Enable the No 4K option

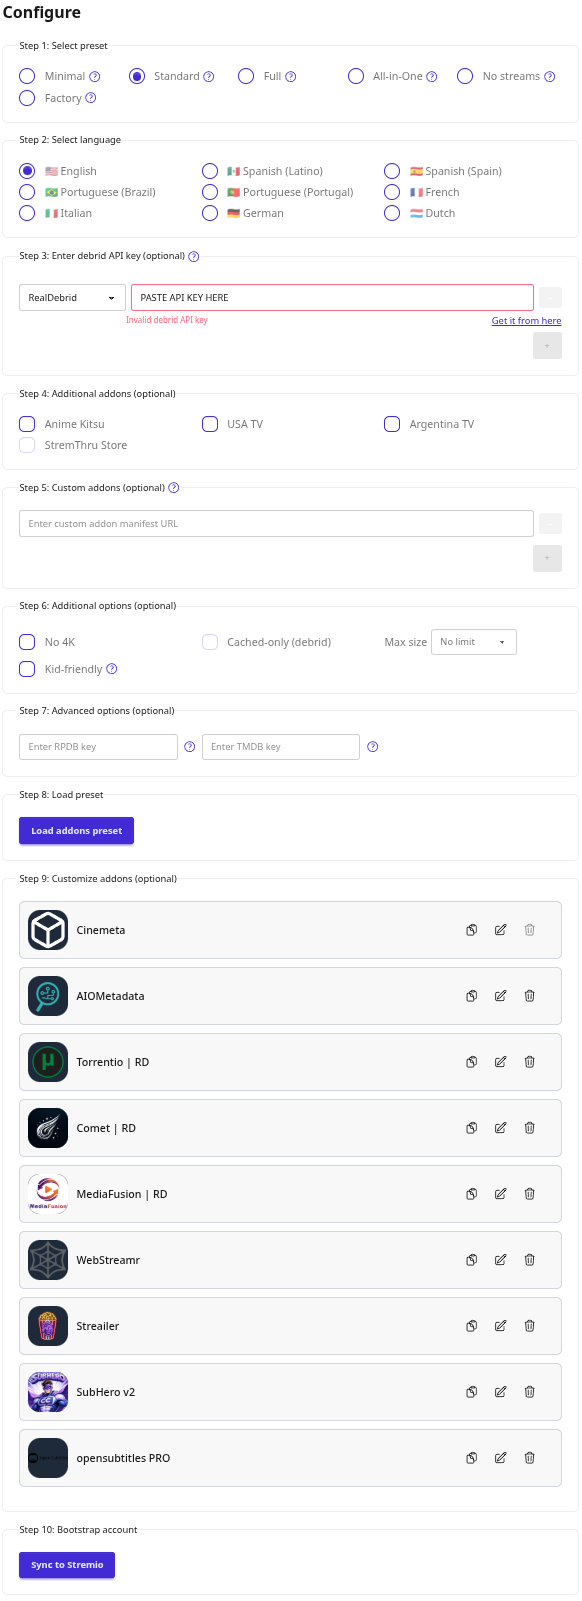click(x=26, y=641)
